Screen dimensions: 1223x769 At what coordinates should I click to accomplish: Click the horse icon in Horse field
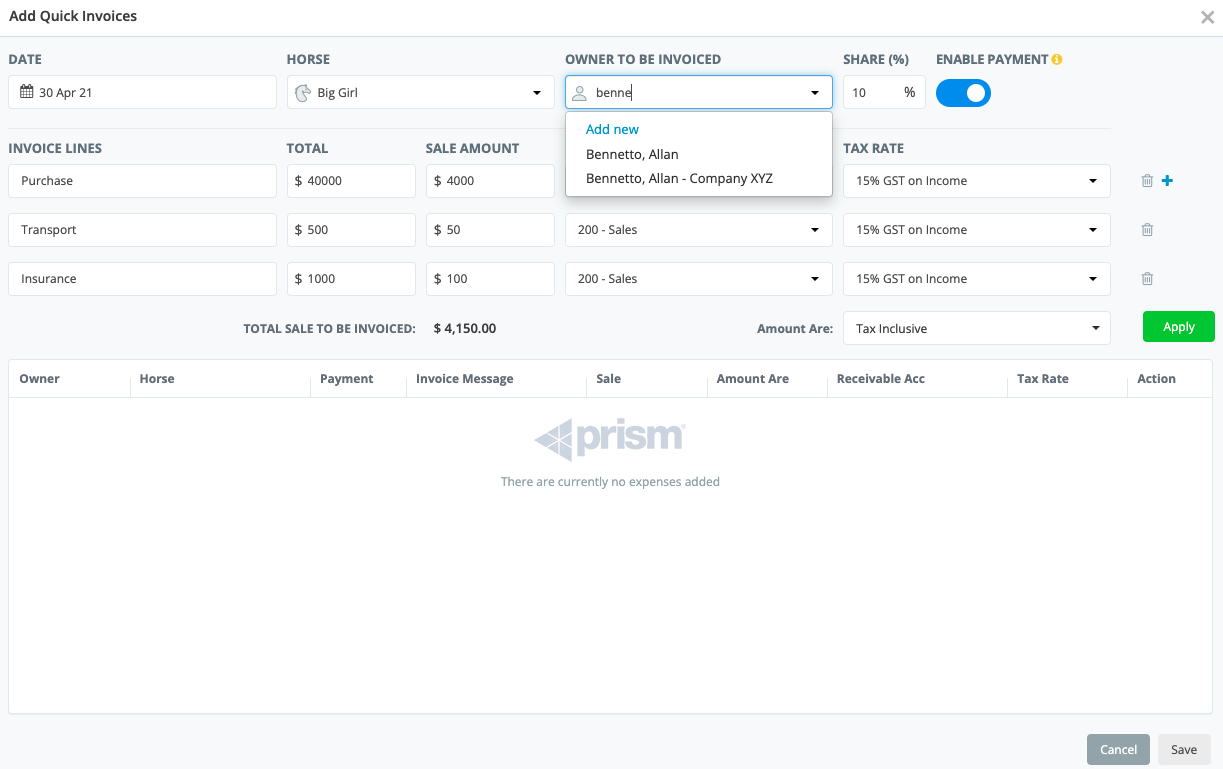303,93
